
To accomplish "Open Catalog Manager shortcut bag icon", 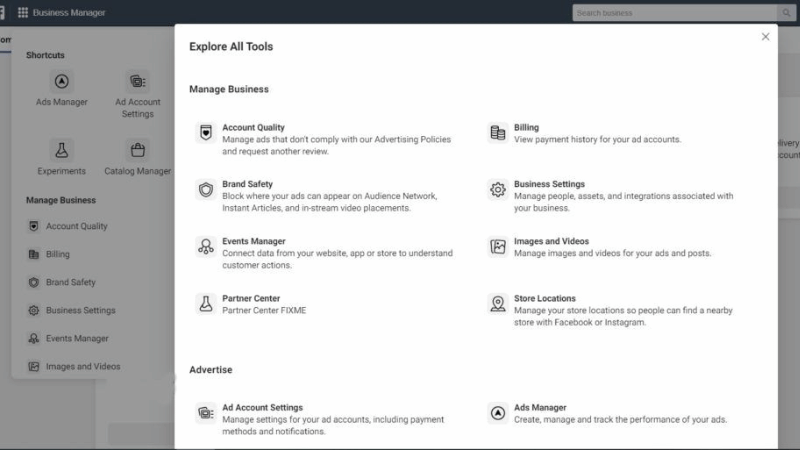I will click(138, 150).
